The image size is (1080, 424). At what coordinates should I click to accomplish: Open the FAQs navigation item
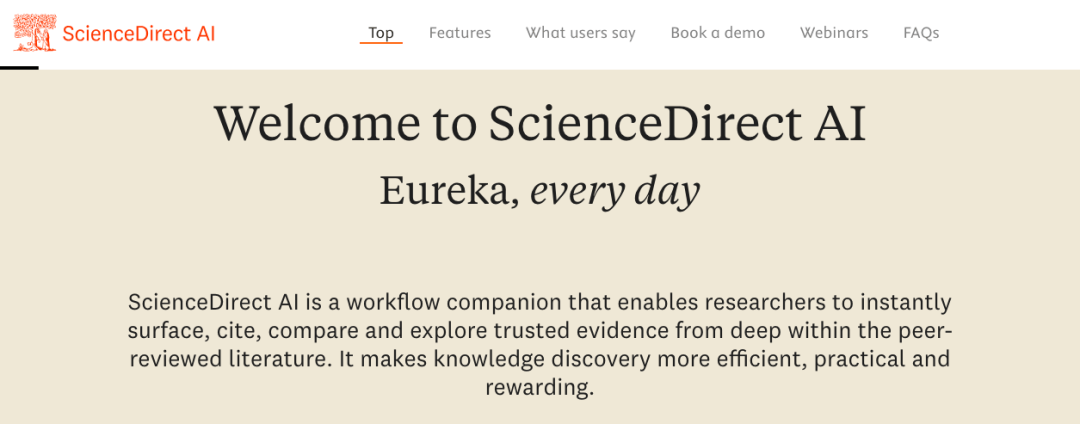[921, 33]
